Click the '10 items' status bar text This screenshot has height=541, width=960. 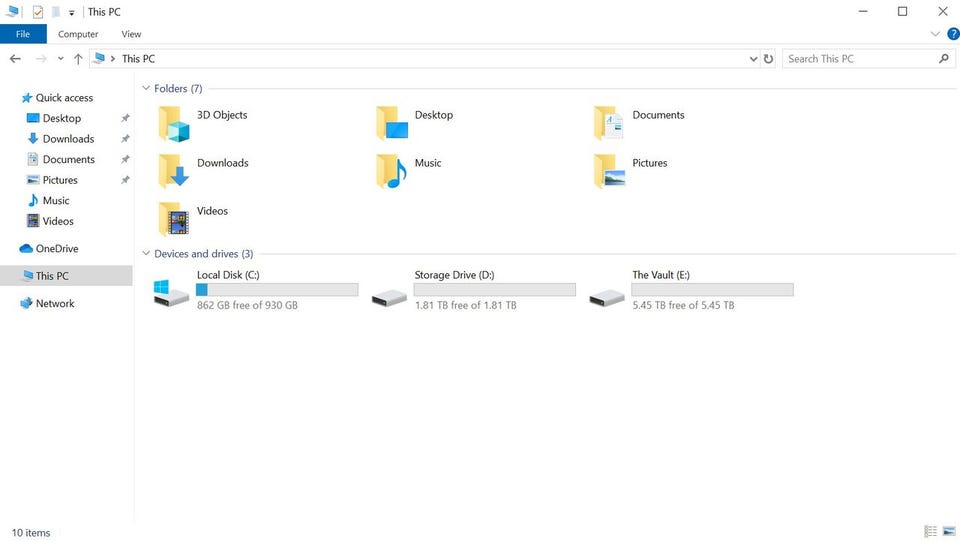tap(31, 532)
